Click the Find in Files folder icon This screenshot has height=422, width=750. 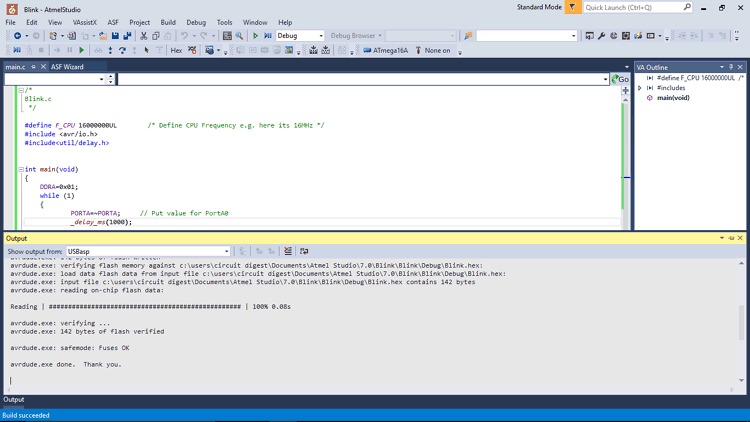click(468, 36)
